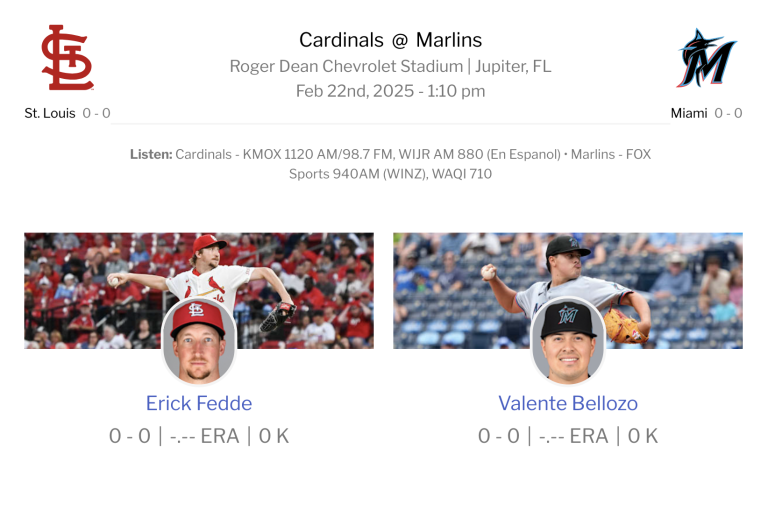768x512 pixels.
Task: Click the St. Louis team name label
Action: pyautogui.click(x=50, y=113)
